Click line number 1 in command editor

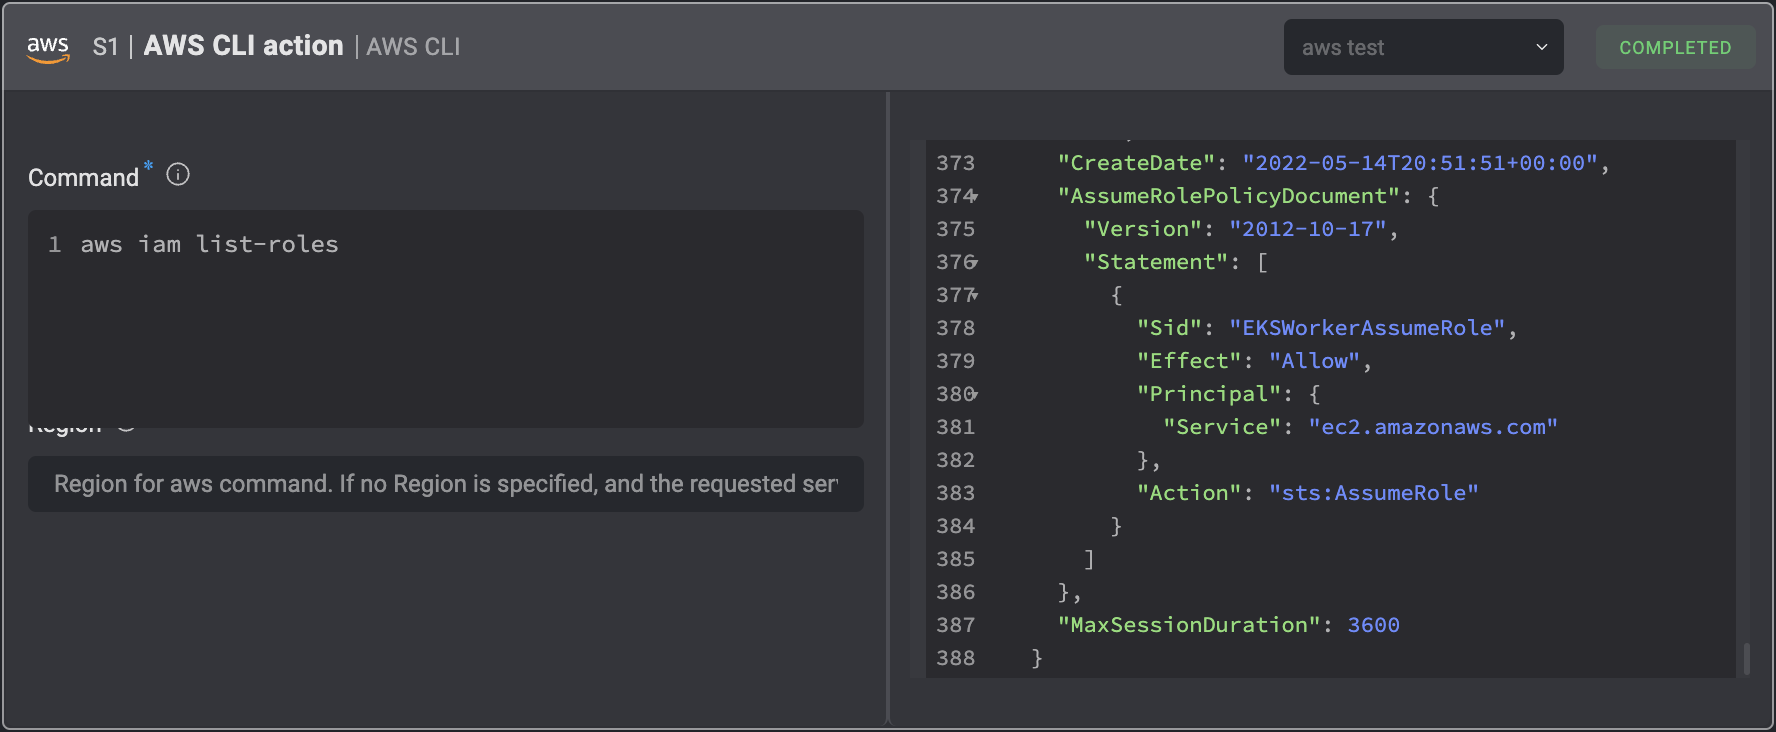[55, 244]
